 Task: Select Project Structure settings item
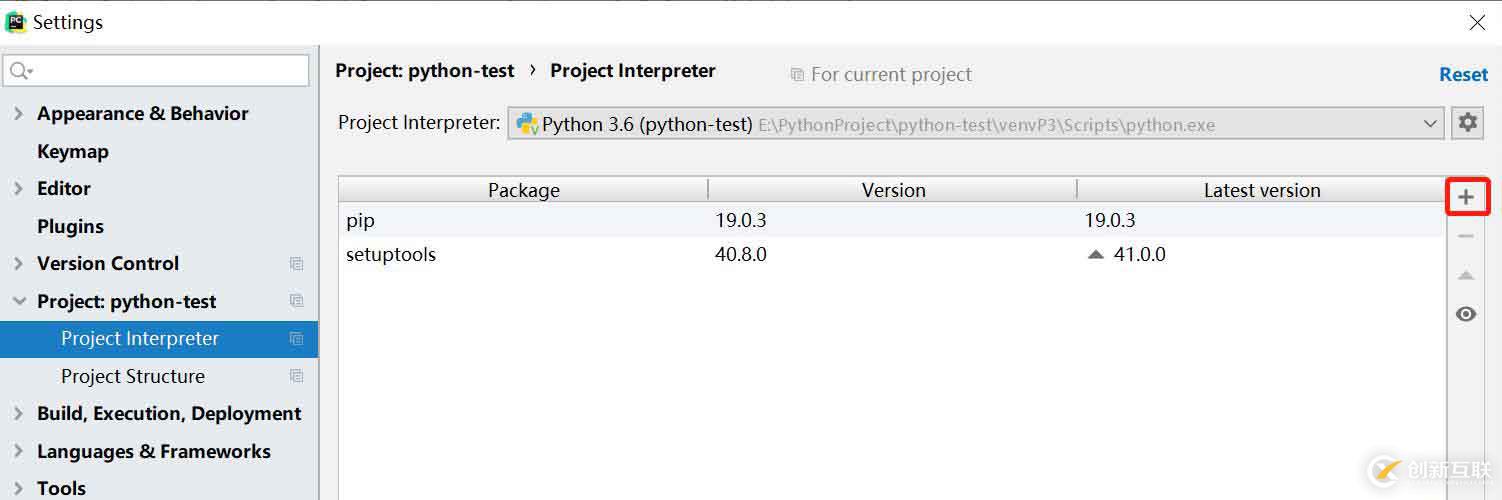point(133,377)
